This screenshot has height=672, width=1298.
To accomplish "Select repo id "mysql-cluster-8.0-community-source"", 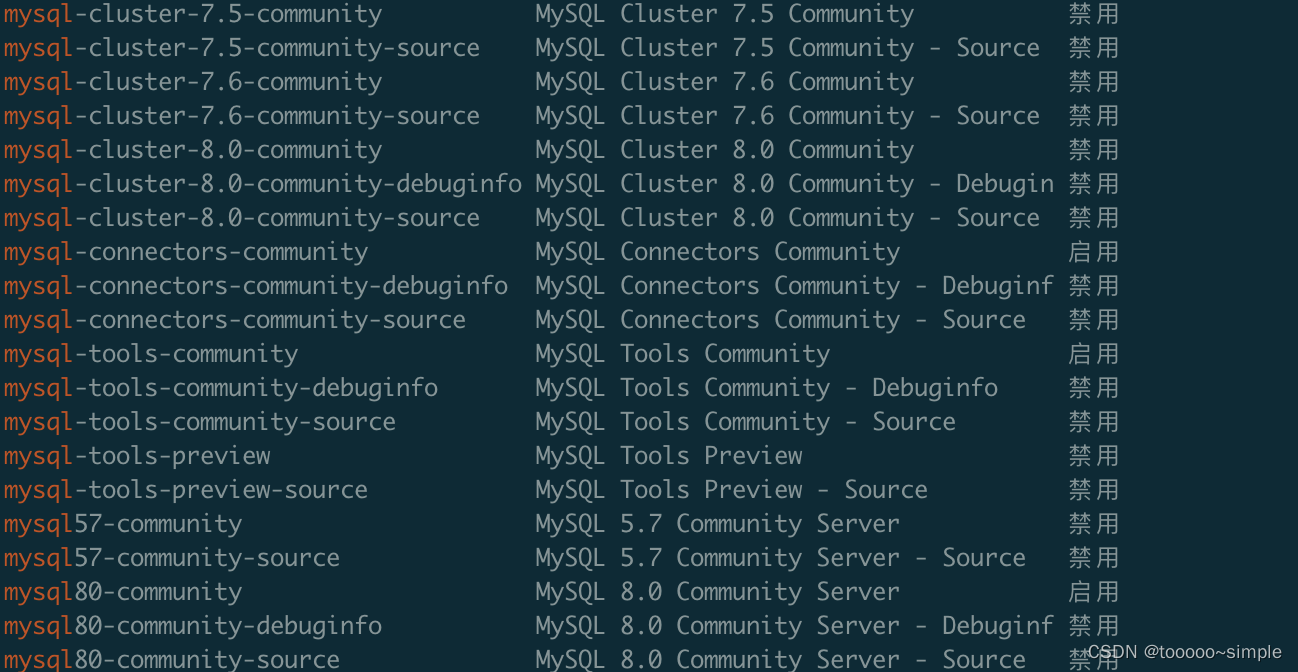I will coord(241,218).
